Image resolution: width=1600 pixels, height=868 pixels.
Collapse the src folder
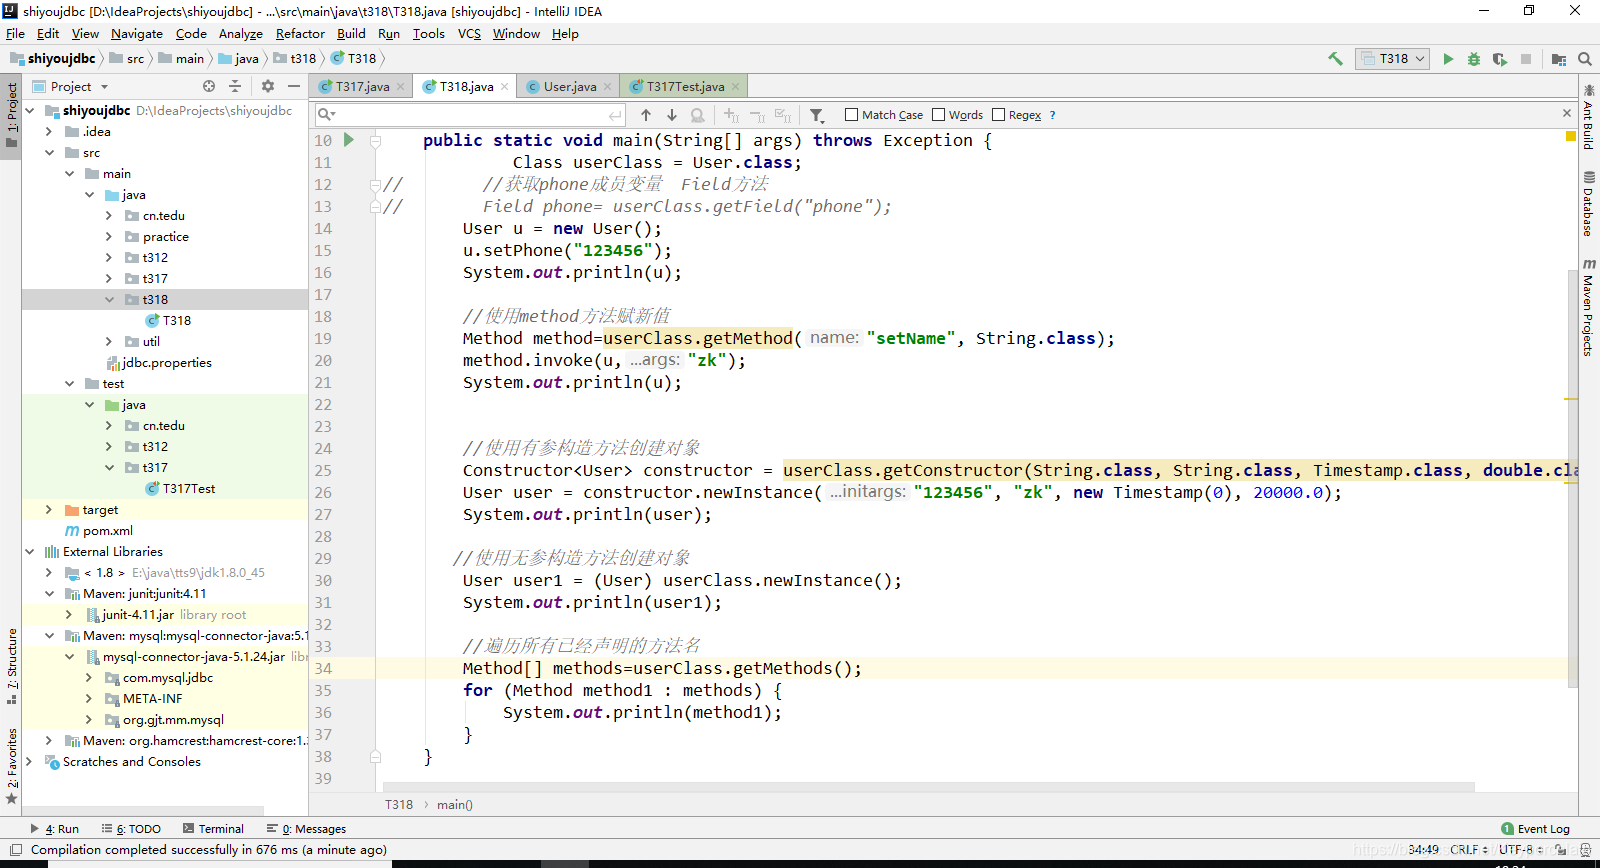coord(49,153)
